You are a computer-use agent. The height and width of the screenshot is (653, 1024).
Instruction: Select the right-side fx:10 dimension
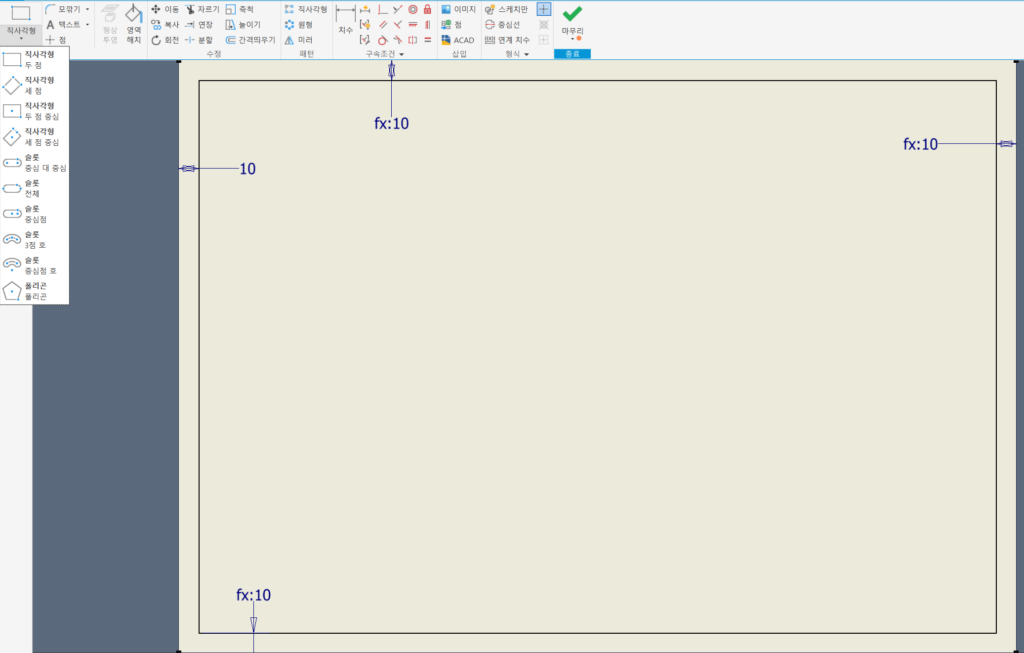pyautogui.click(x=920, y=144)
